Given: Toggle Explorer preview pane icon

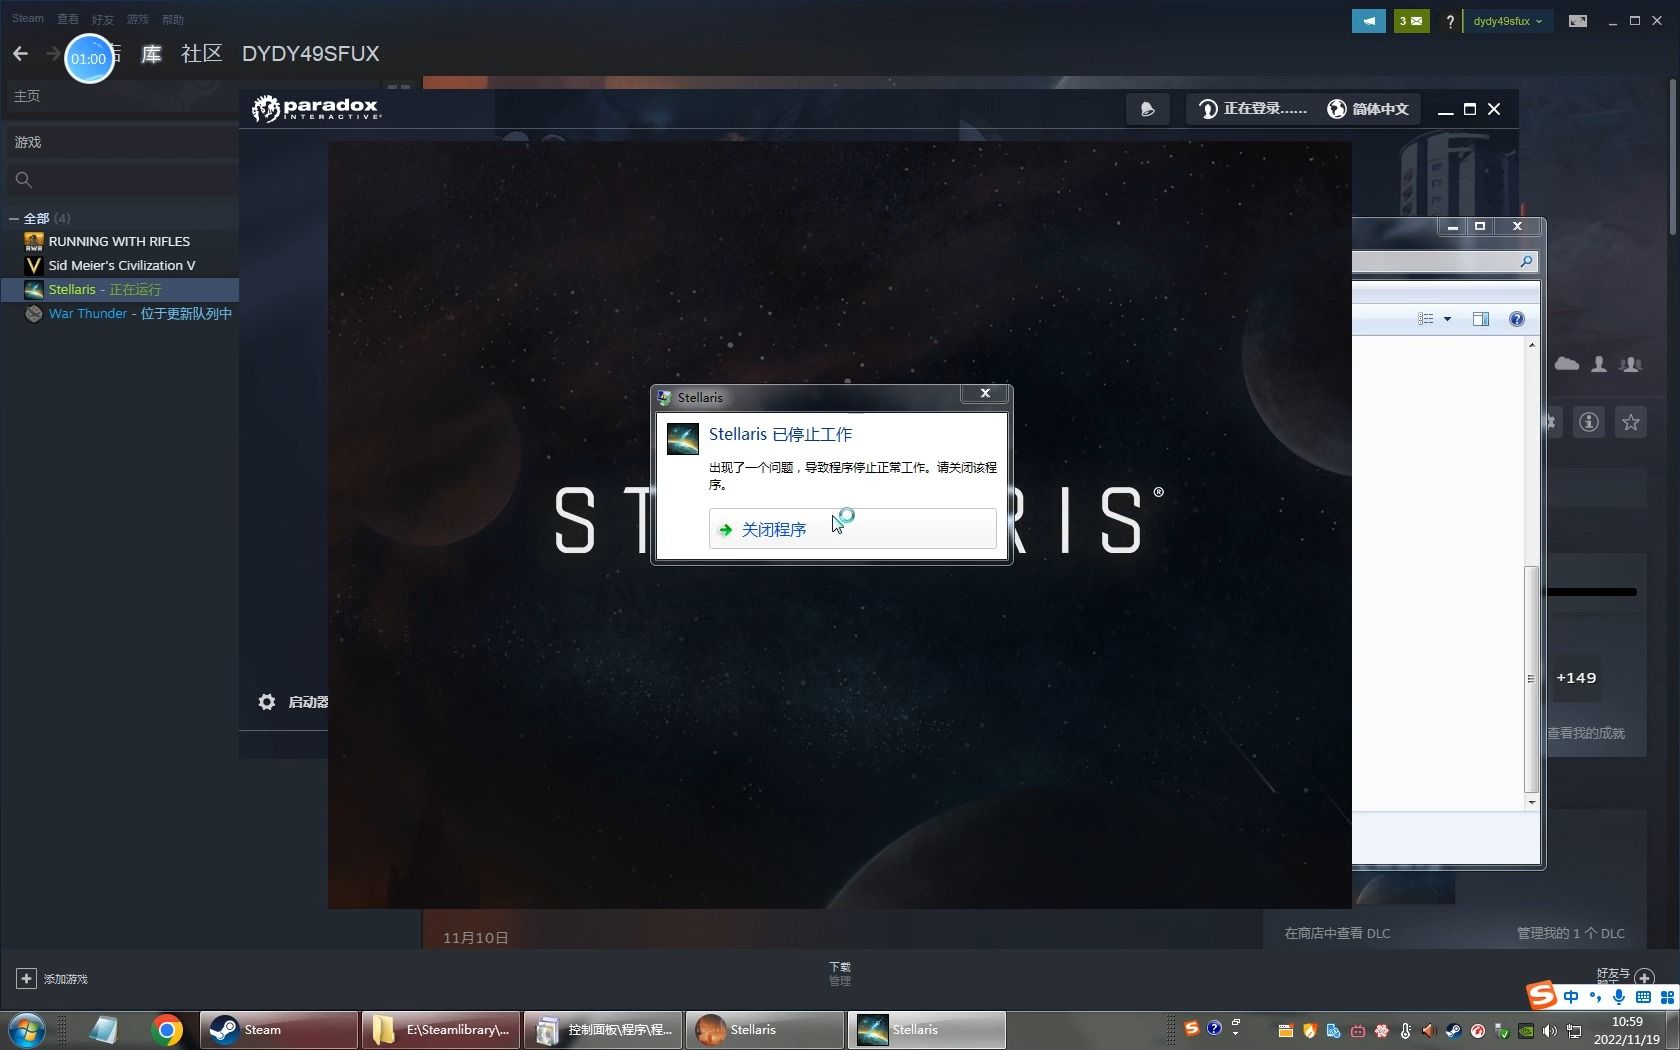Looking at the screenshot, I should point(1481,319).
